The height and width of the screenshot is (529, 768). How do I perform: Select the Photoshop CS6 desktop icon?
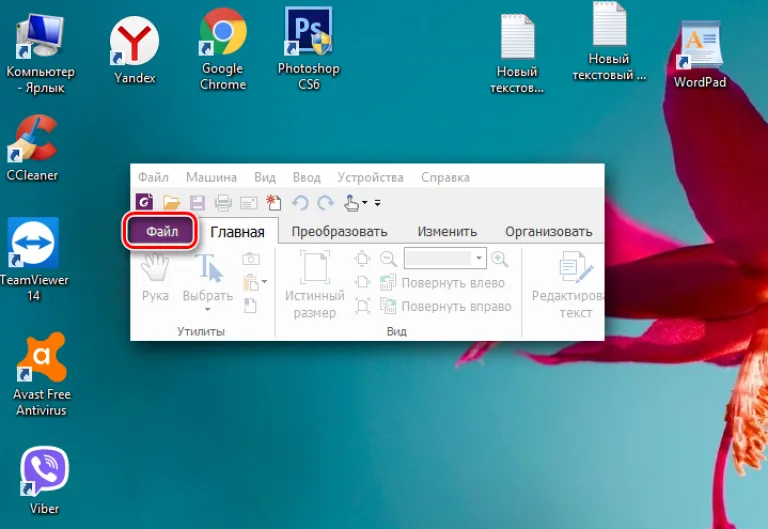point(309,49)
